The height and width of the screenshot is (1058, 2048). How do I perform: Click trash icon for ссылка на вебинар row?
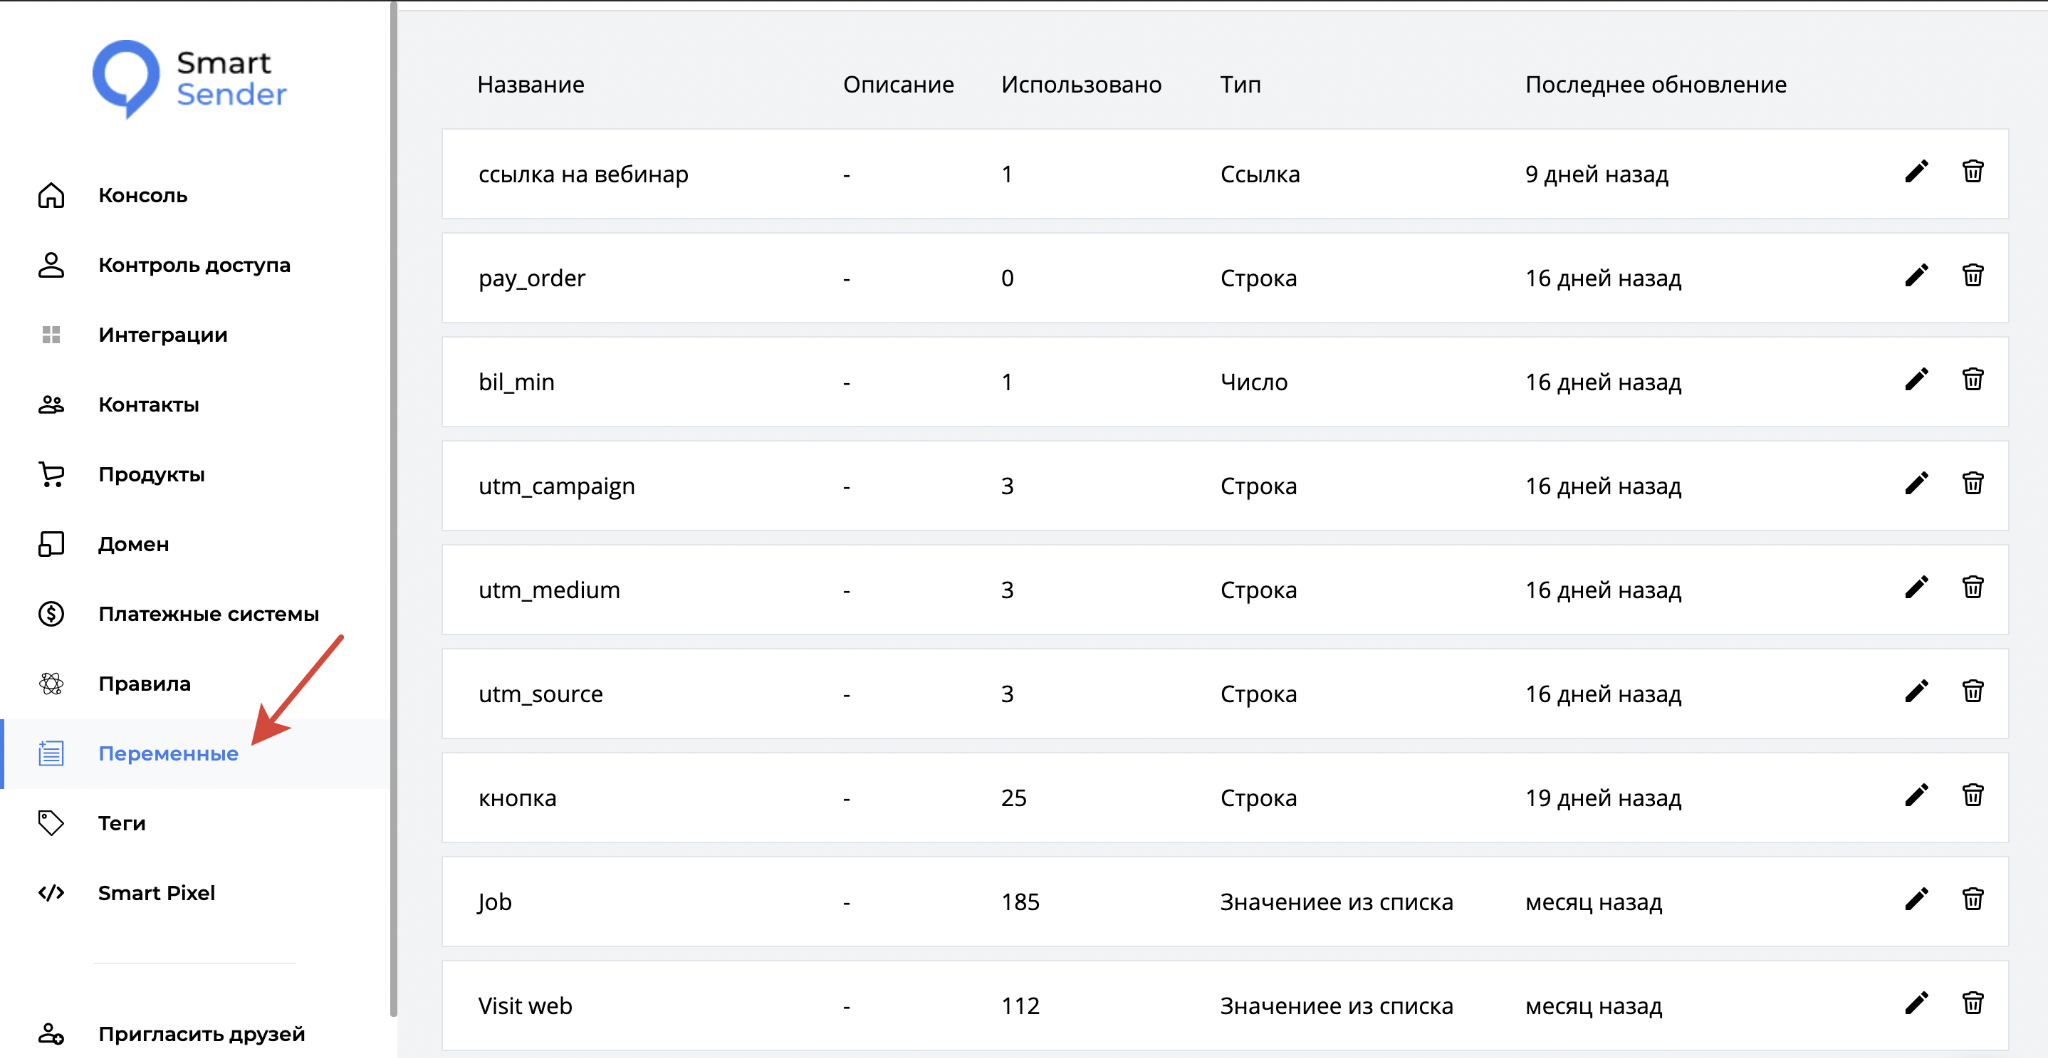pyautogui.click(x=1972, y=172)
